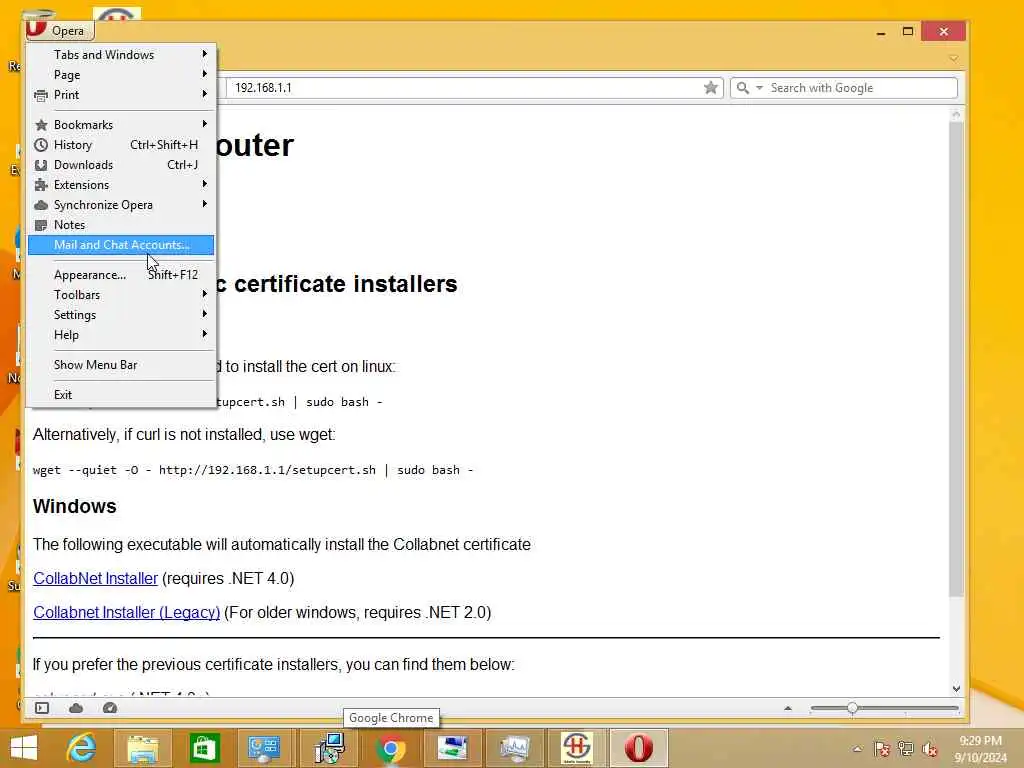Click the Action Center flag tray icon
Viewport: 1024px width, 768px height.
pos(882,749)
